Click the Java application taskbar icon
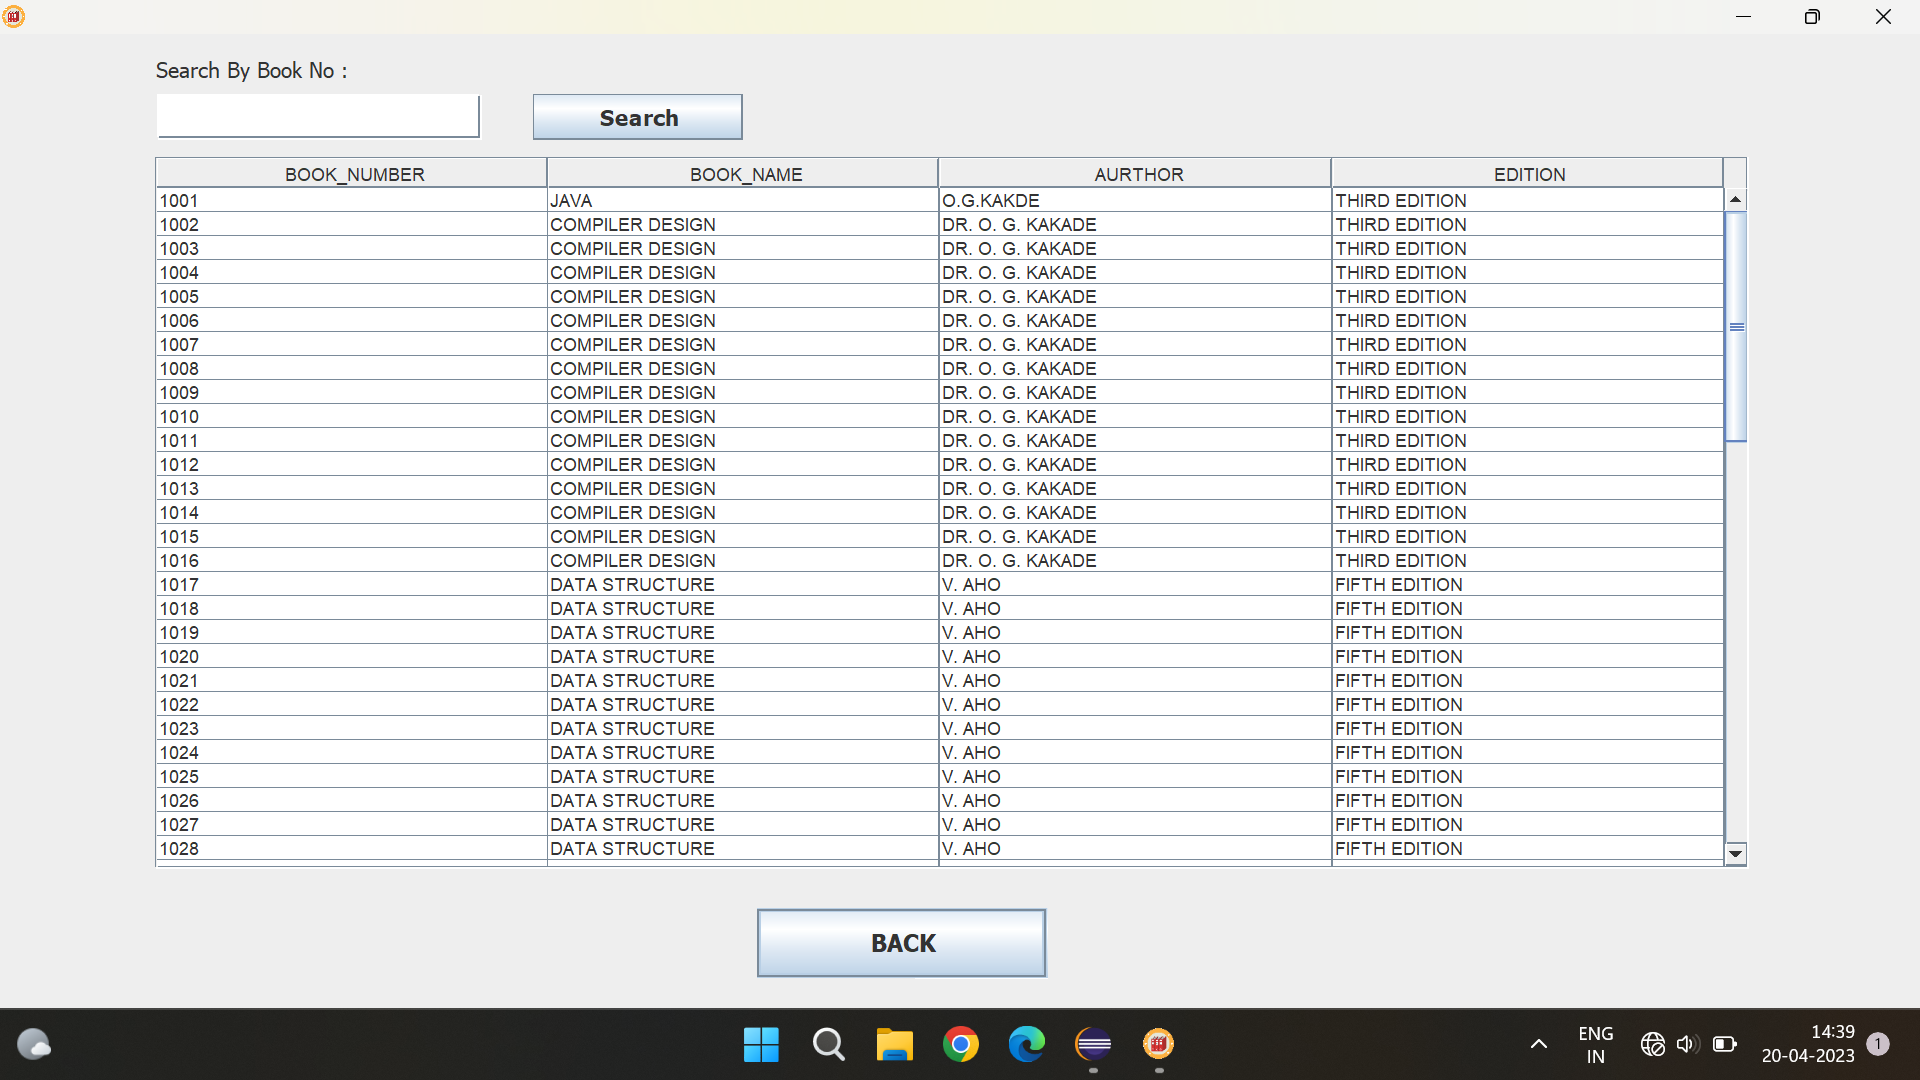 pos(1159,1045)
